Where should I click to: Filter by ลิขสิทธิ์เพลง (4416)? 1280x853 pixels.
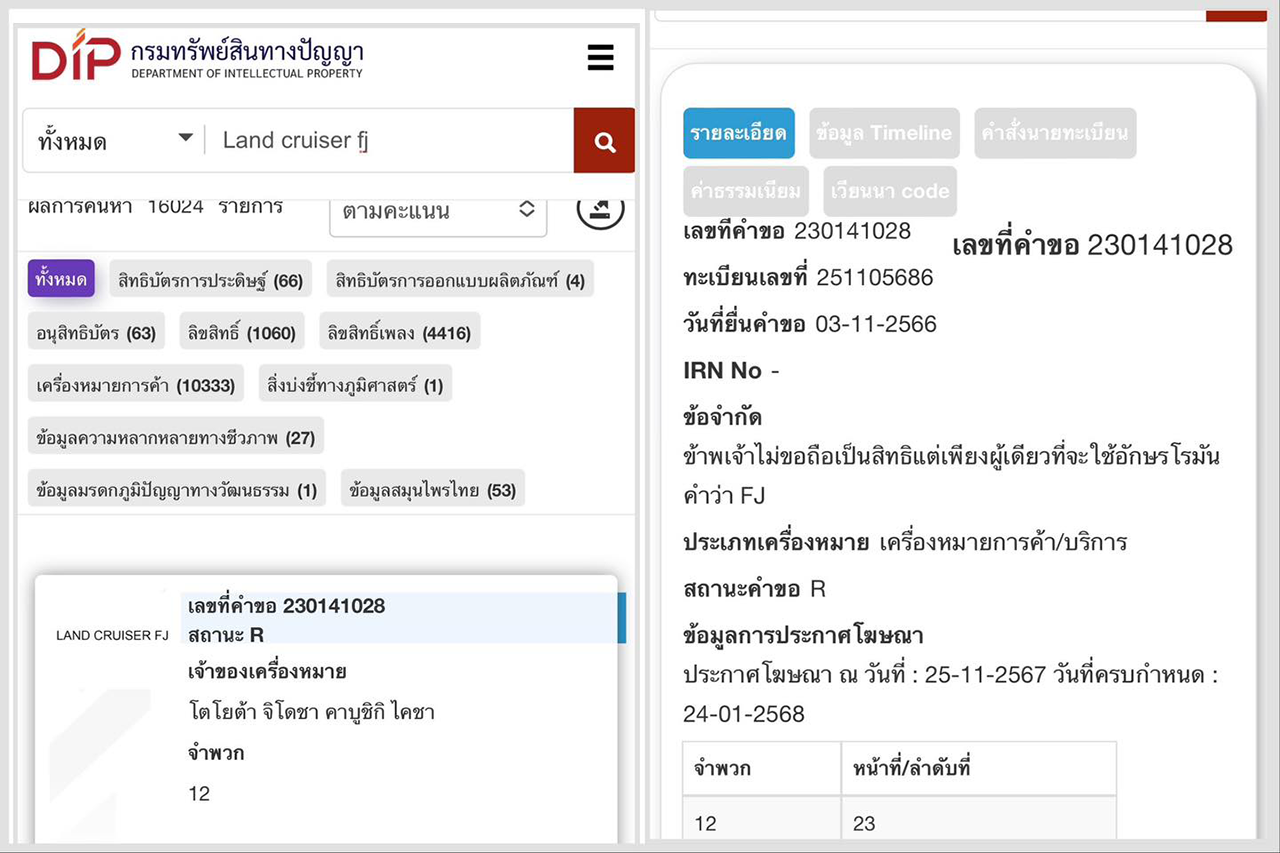coord(399,333)
